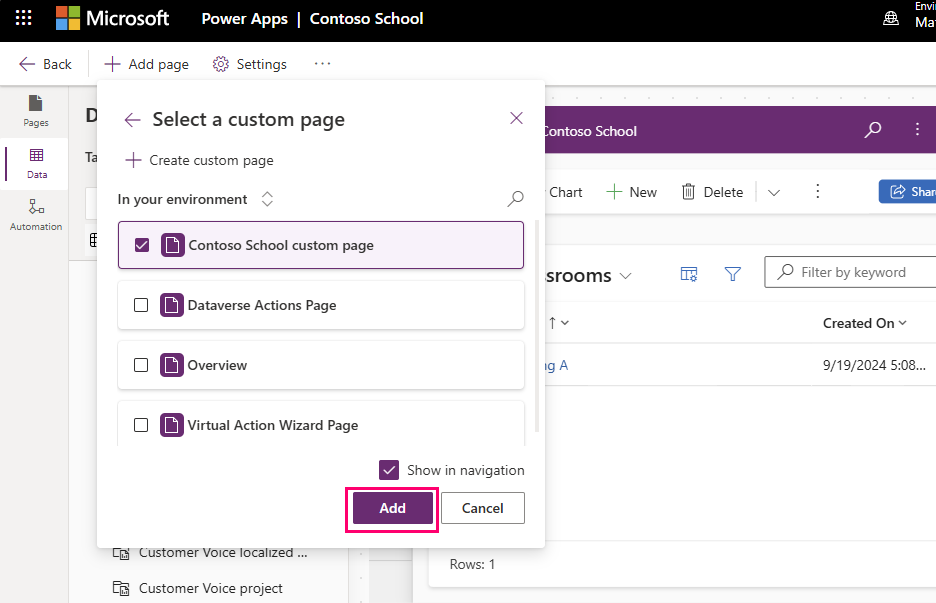Click the funnel filter icon
Image resolution: width=936 pixels, height=603 pixels.
pos(732,274)
